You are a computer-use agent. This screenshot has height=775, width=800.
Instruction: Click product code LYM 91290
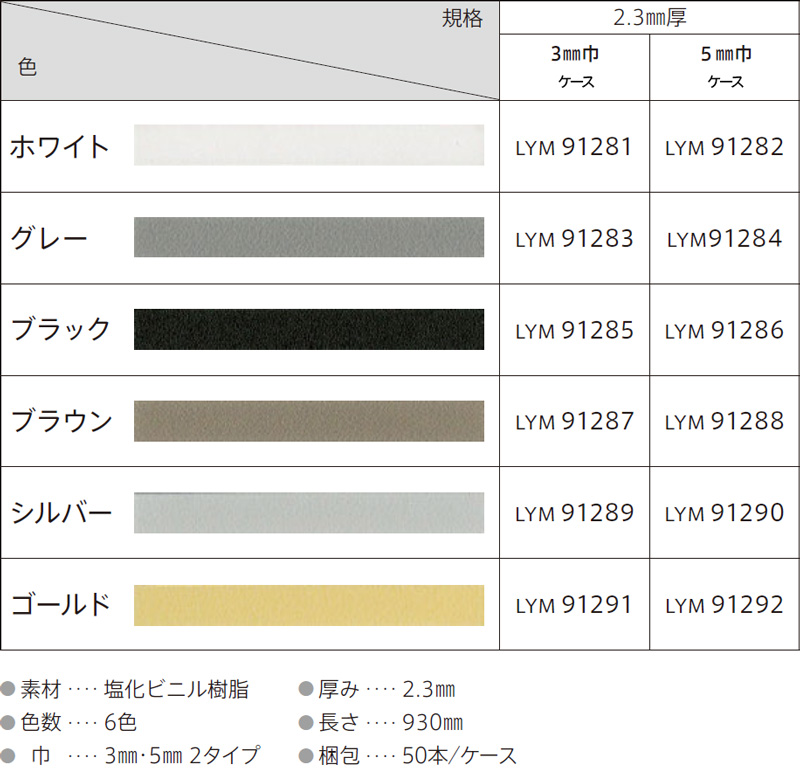click(724, 513)
